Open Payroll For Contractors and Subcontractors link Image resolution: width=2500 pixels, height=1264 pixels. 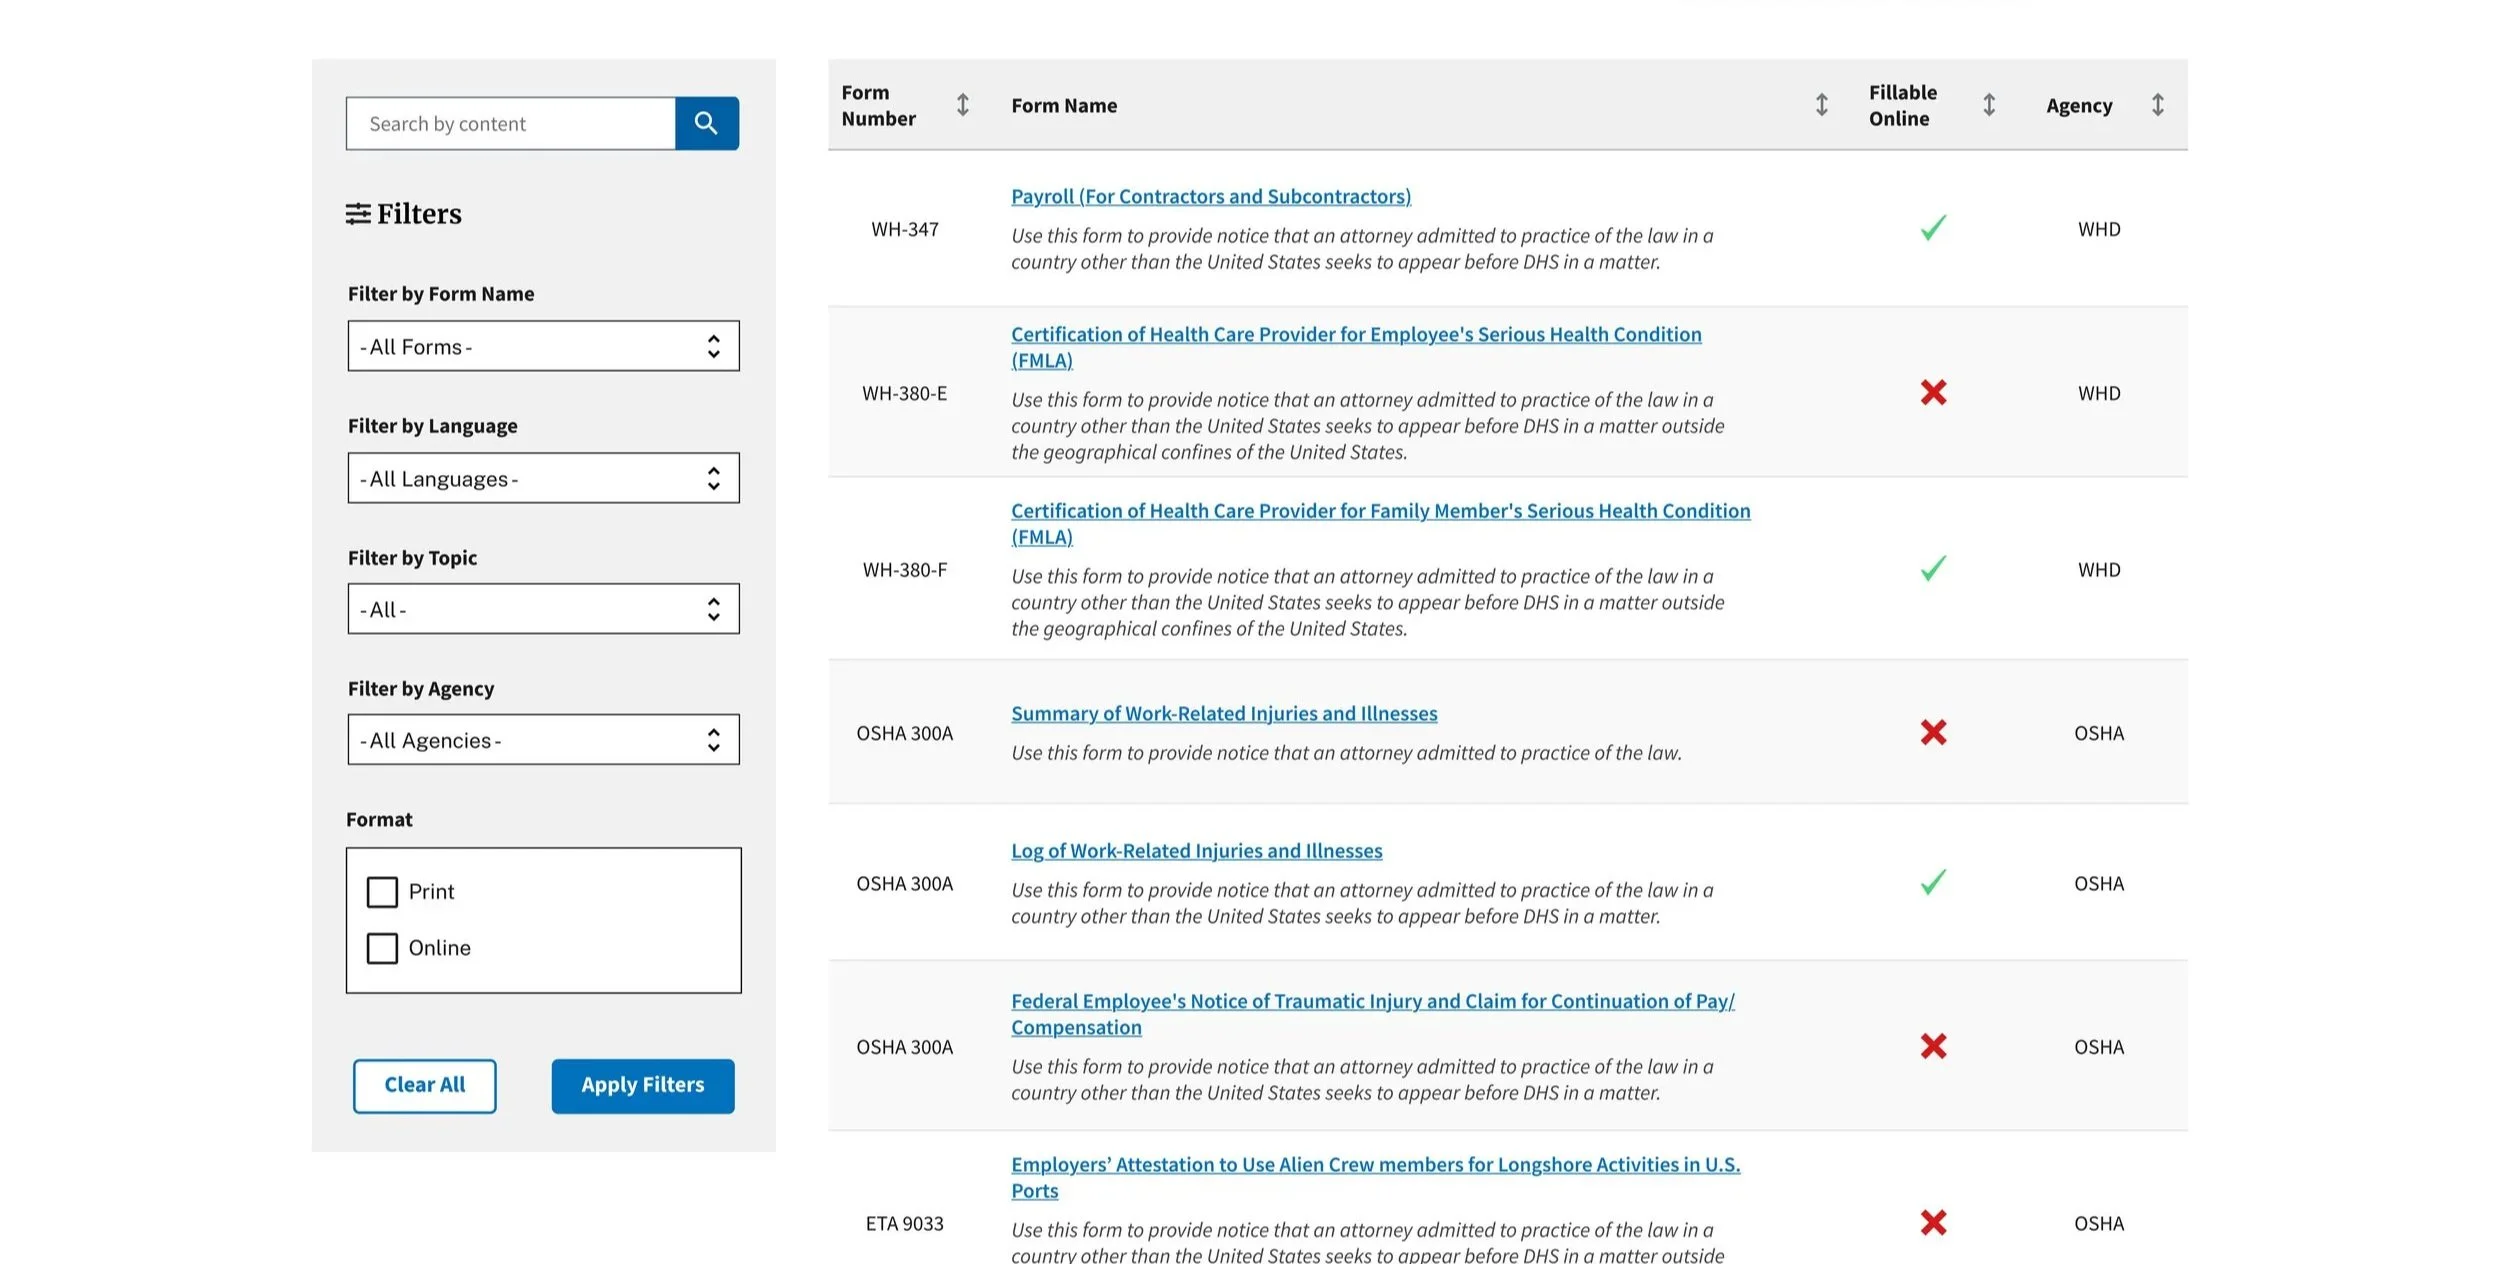[x=1210, y=197]
